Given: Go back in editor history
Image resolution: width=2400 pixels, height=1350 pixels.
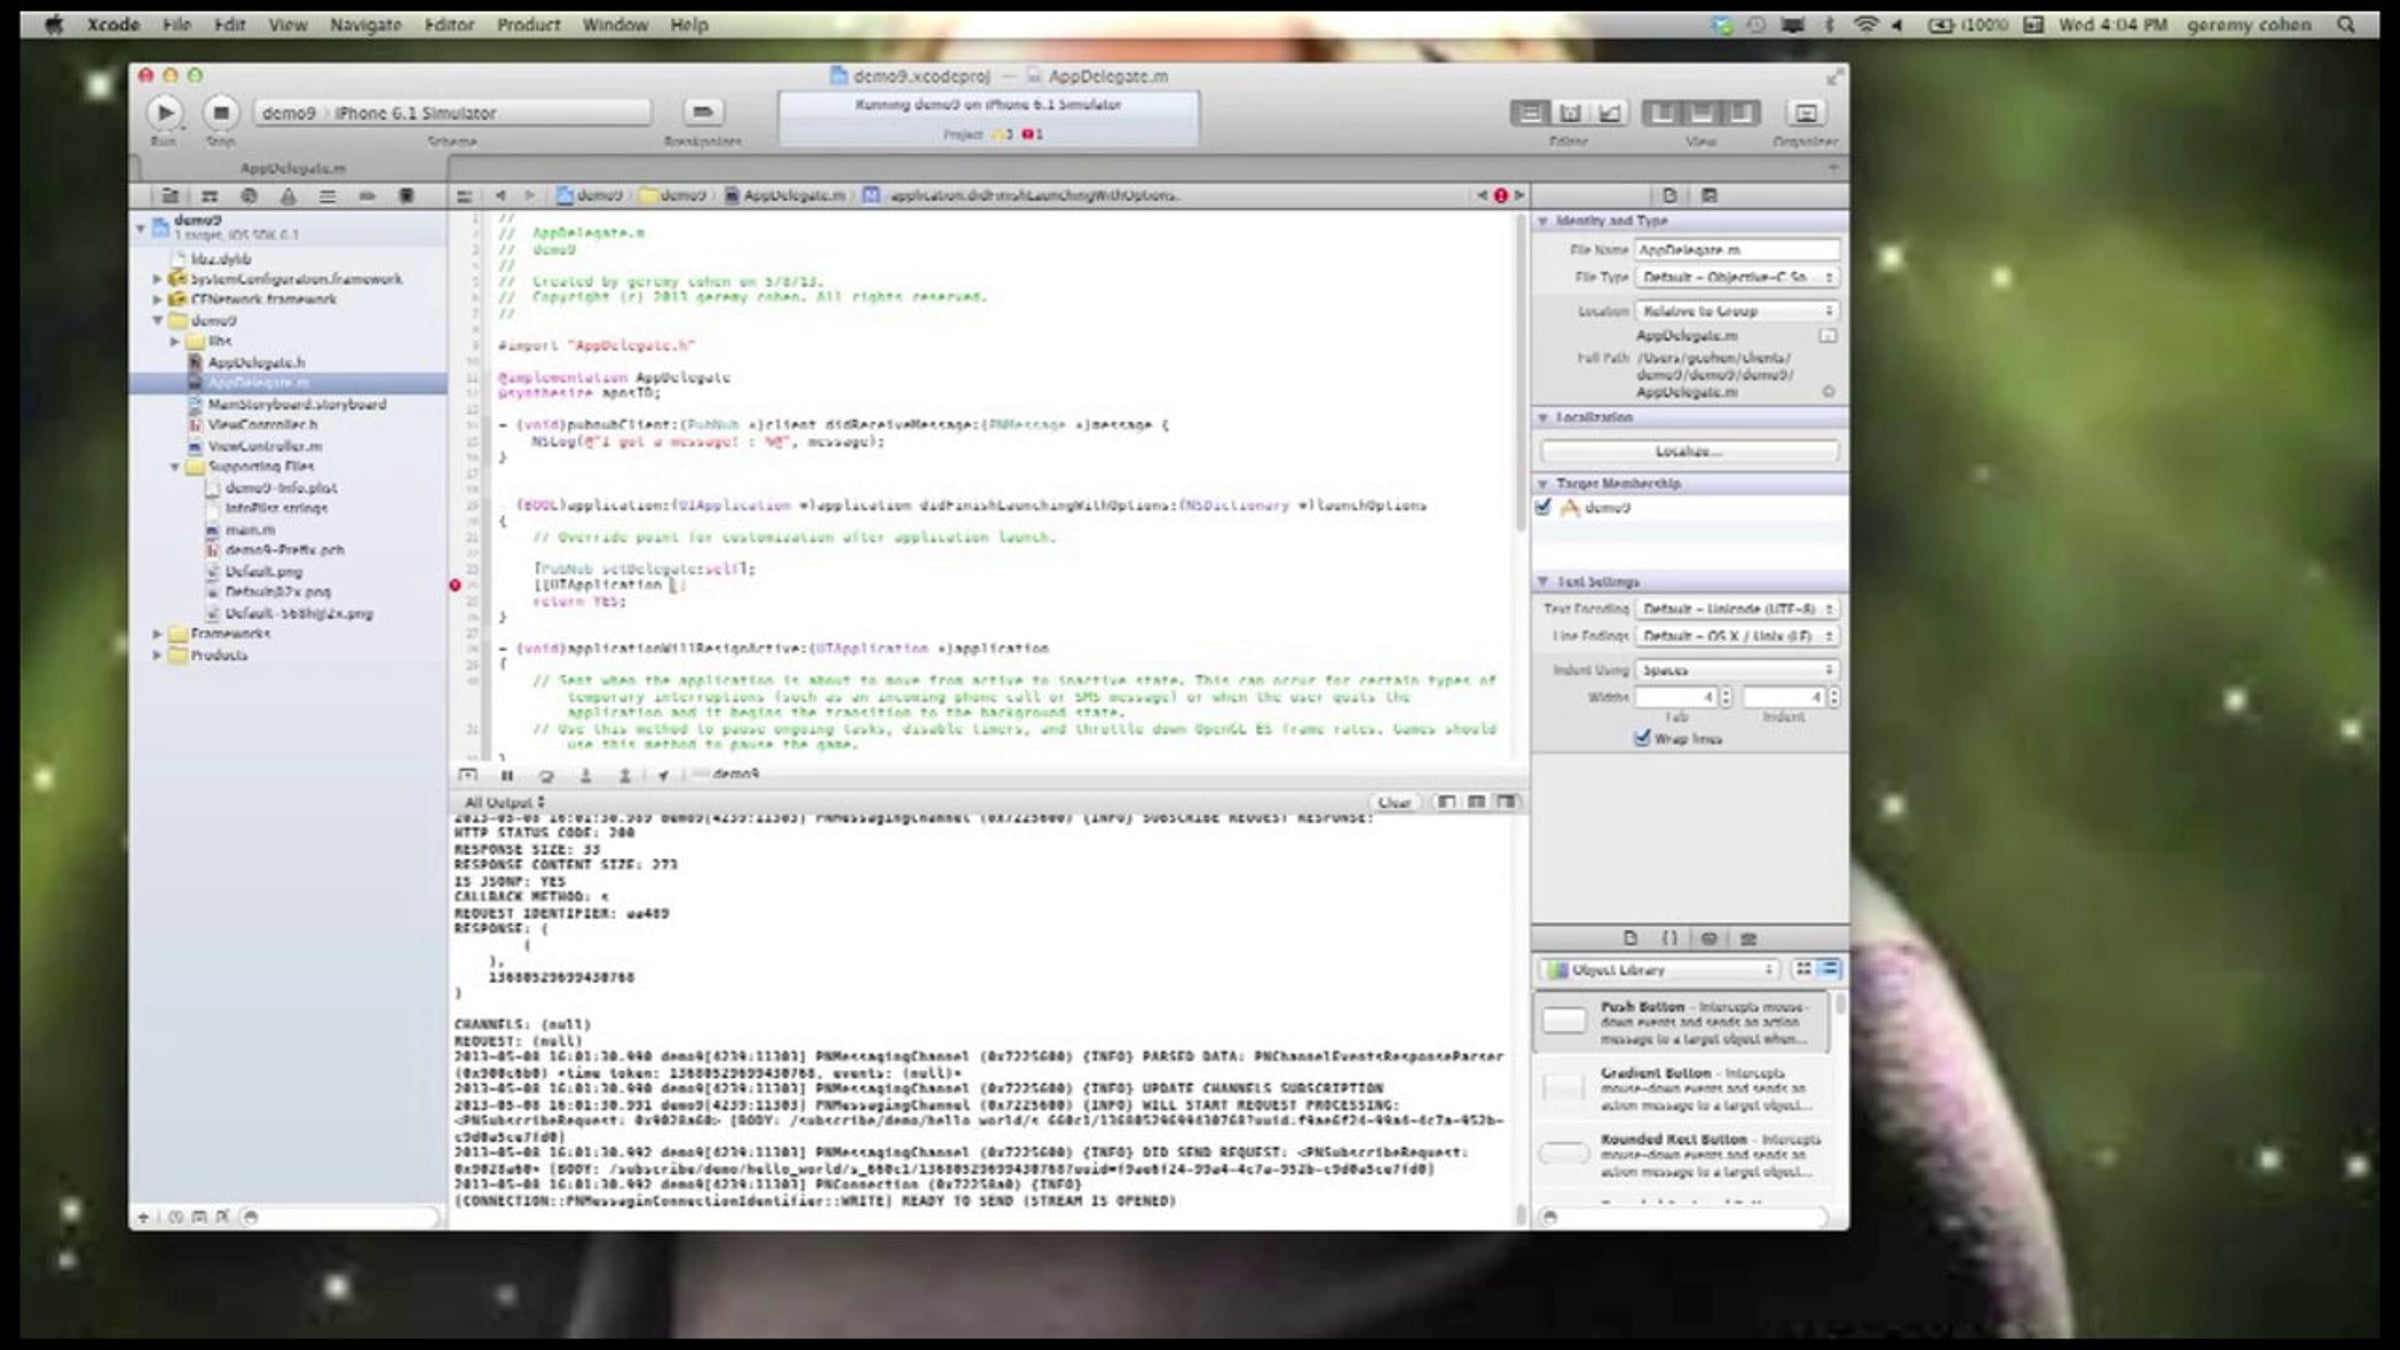Looking at the screenshot, I should 500,196.
